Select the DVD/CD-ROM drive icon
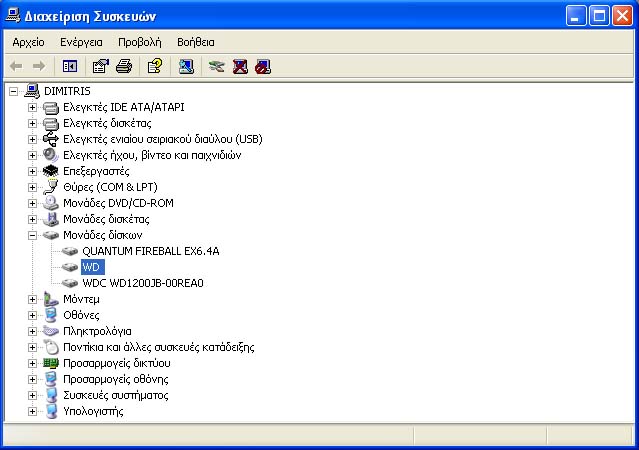This screenshot has height=450, width=639. click(x=51, y=203)
